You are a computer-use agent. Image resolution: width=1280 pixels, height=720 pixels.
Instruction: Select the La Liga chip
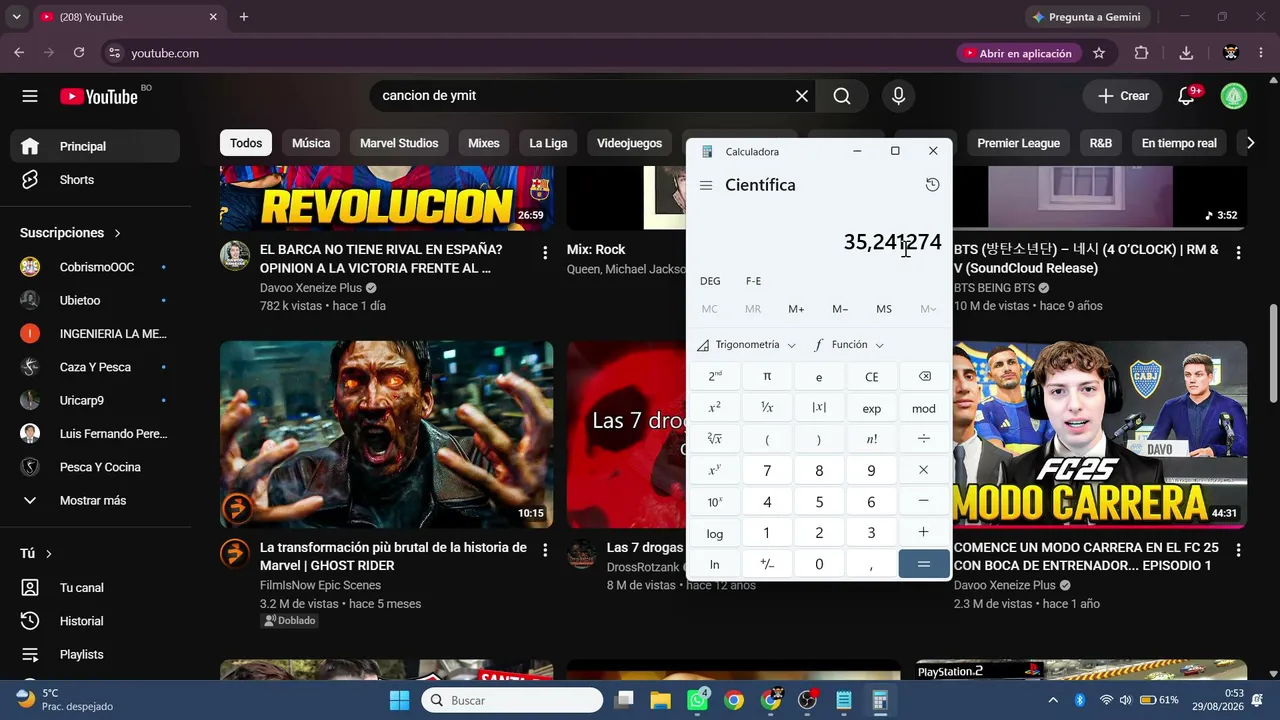click(x=548, y=143)
